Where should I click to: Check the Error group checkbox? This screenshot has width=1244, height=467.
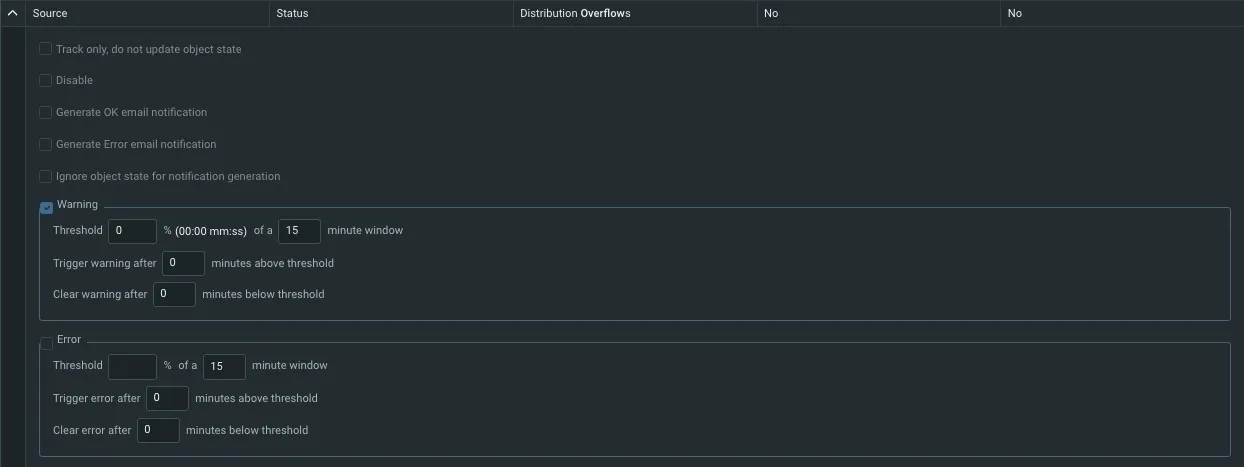coord(46,343)
